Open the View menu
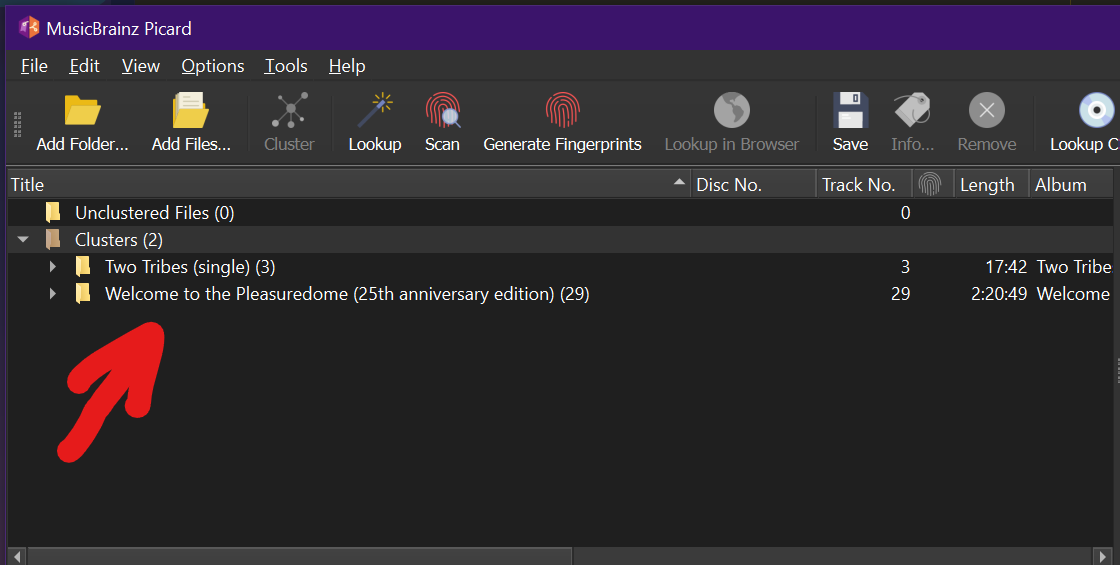 [141, 66]
